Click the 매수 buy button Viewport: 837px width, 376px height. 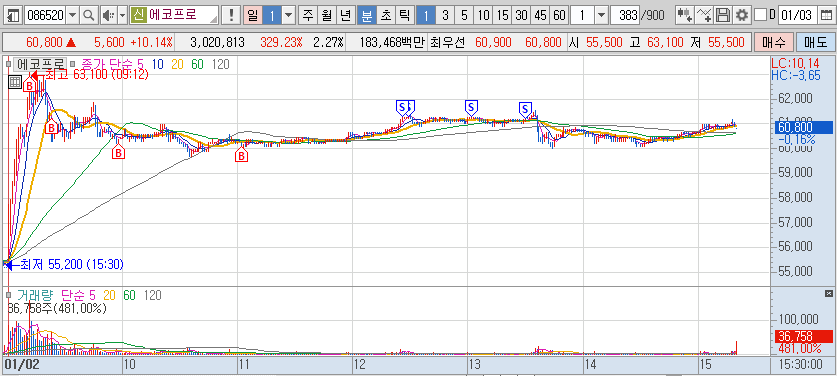click(773, 42)
